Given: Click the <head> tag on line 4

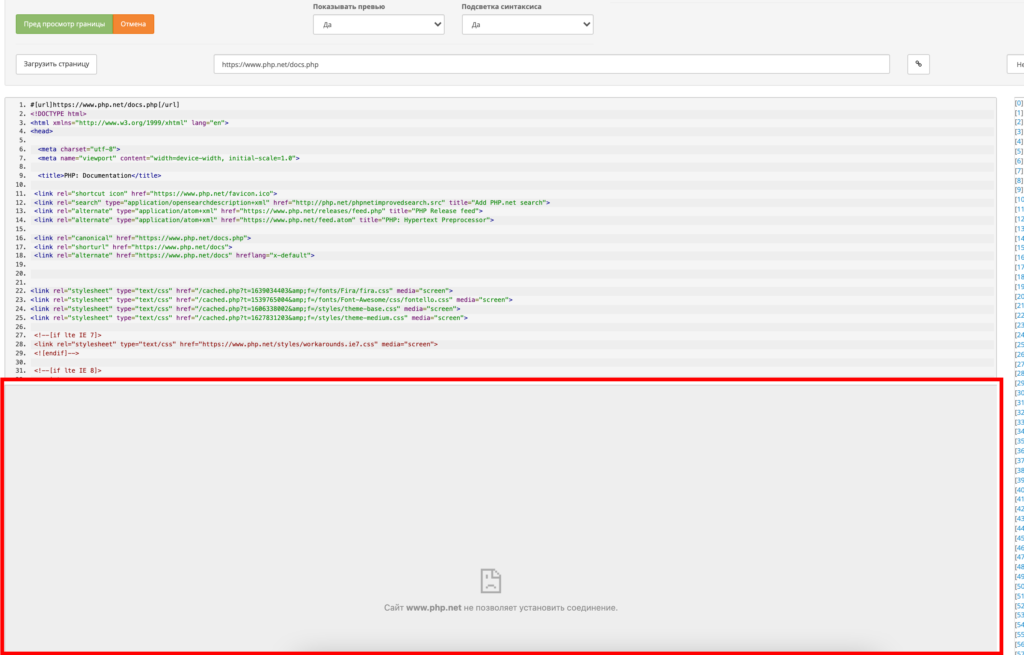Looking at the screenshot, I should pyautogui.click(x=41, y=131).
